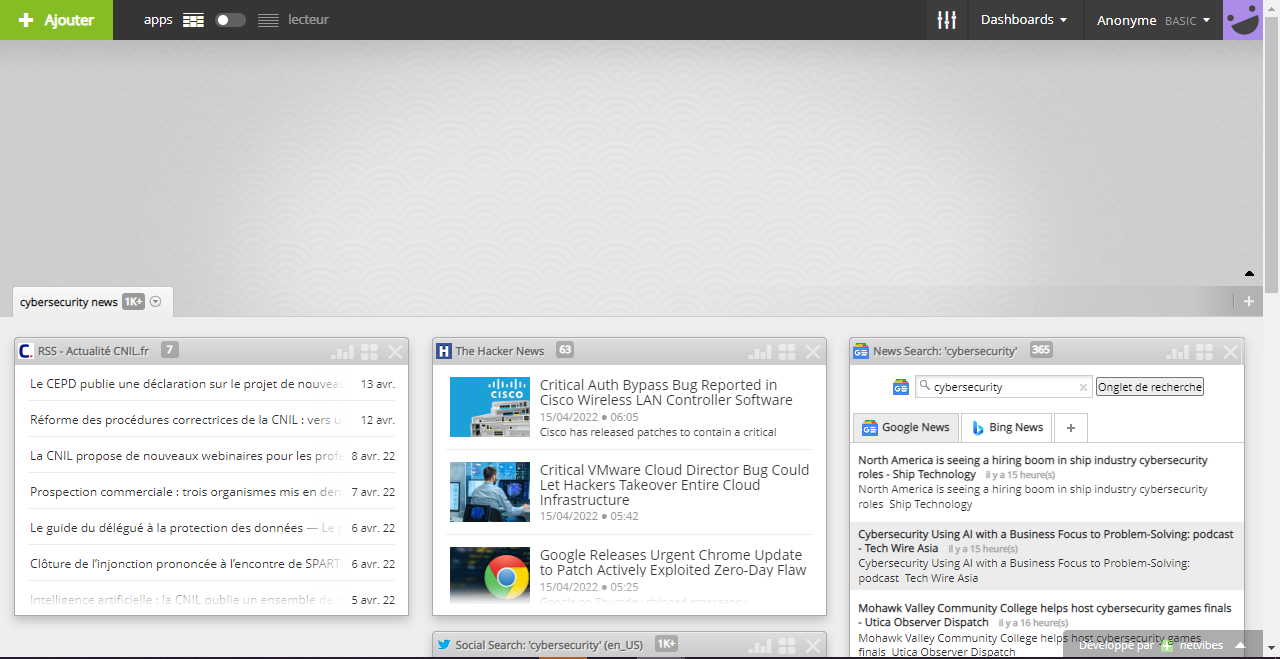
Task: Open the settings sliders icon in top bar
Action: [947, 20]
